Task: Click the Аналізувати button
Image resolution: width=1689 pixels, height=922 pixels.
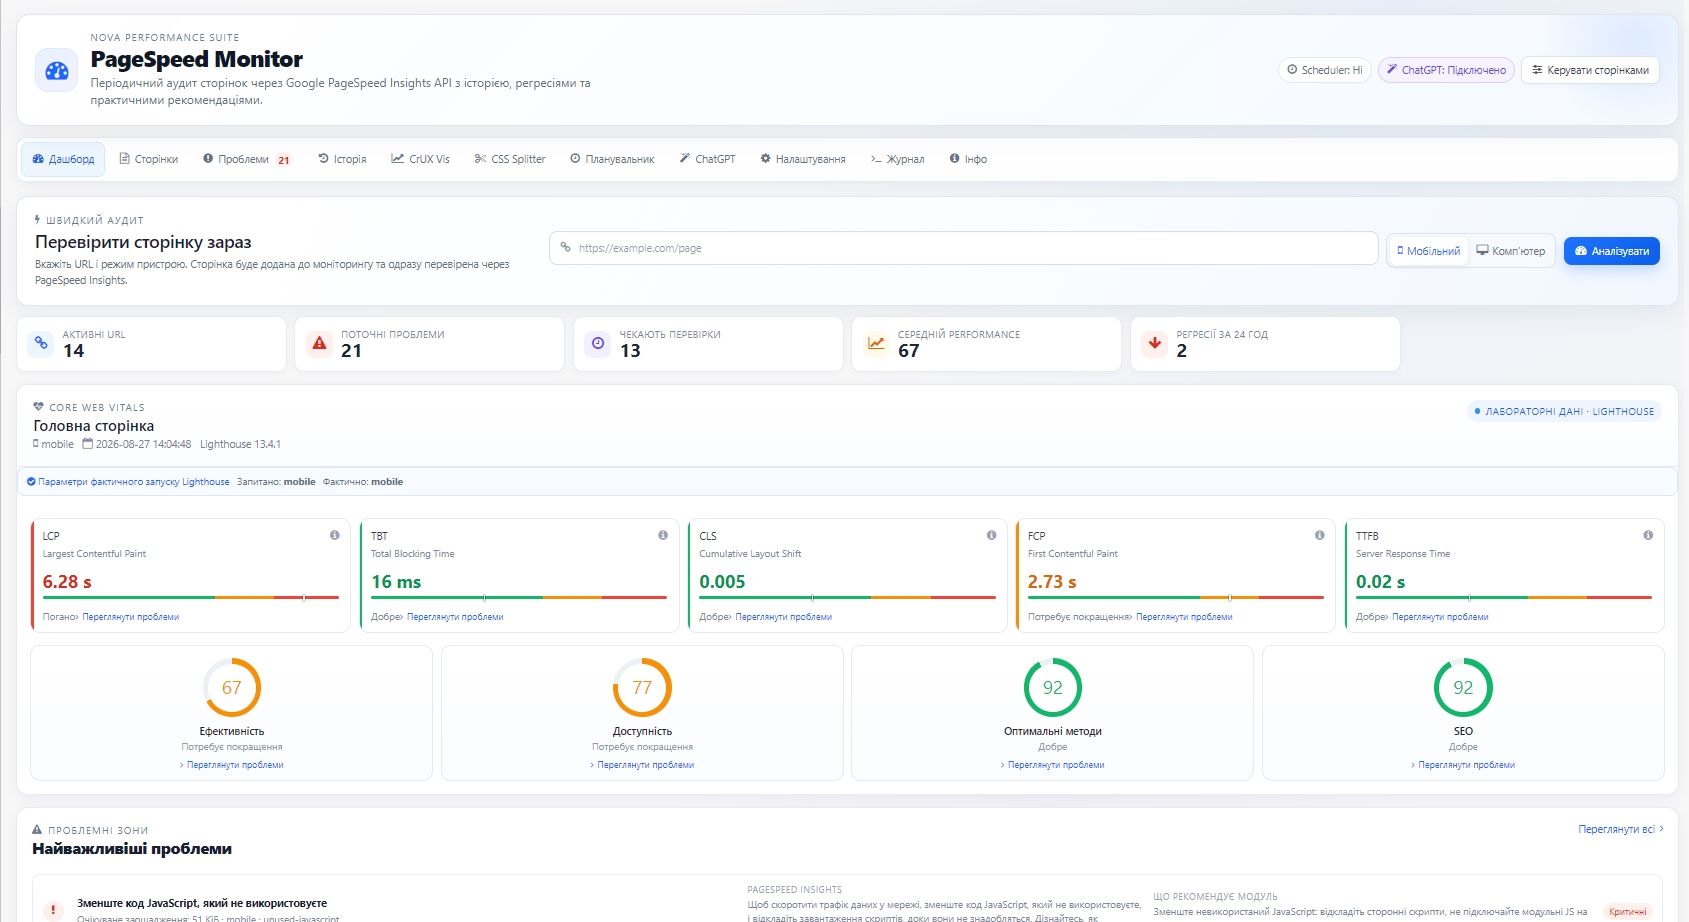Action: 1611,251
